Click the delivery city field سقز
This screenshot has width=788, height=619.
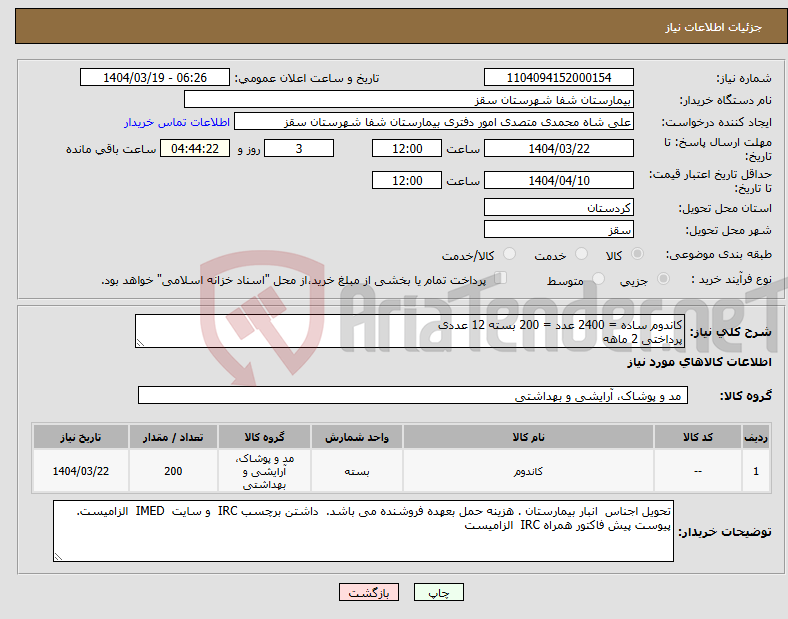[558, 229]
